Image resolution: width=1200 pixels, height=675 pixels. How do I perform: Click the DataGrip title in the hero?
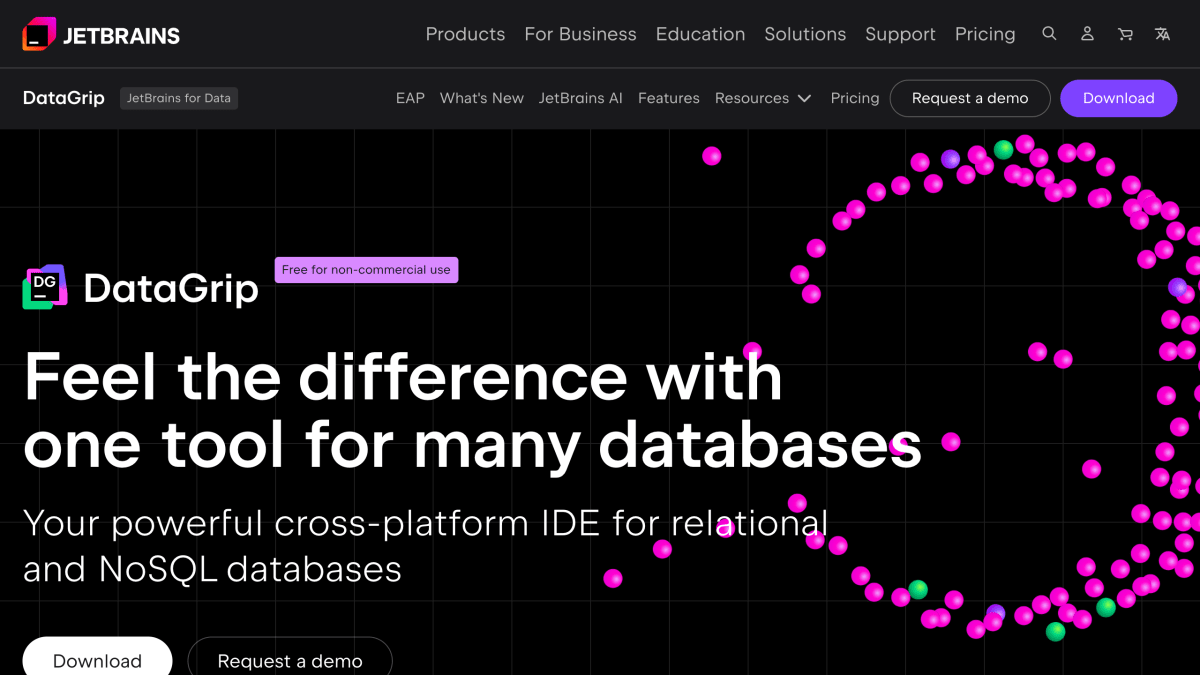(171, 289)
